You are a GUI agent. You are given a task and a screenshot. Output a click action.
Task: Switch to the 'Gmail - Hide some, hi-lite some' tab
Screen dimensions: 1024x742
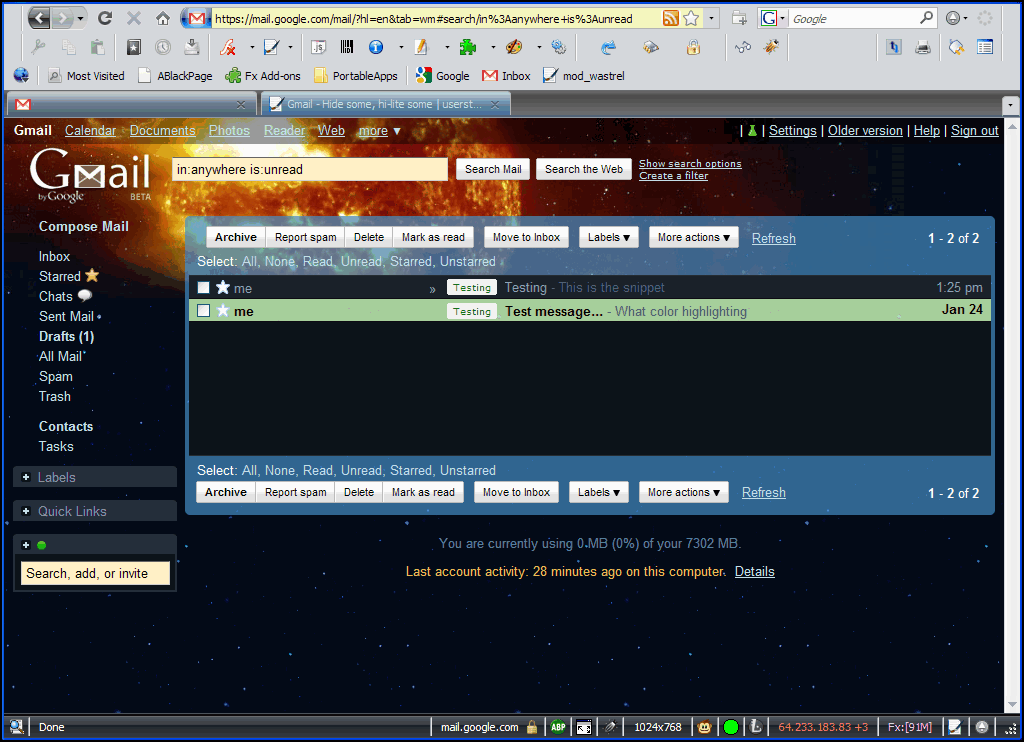coord(385,104)
